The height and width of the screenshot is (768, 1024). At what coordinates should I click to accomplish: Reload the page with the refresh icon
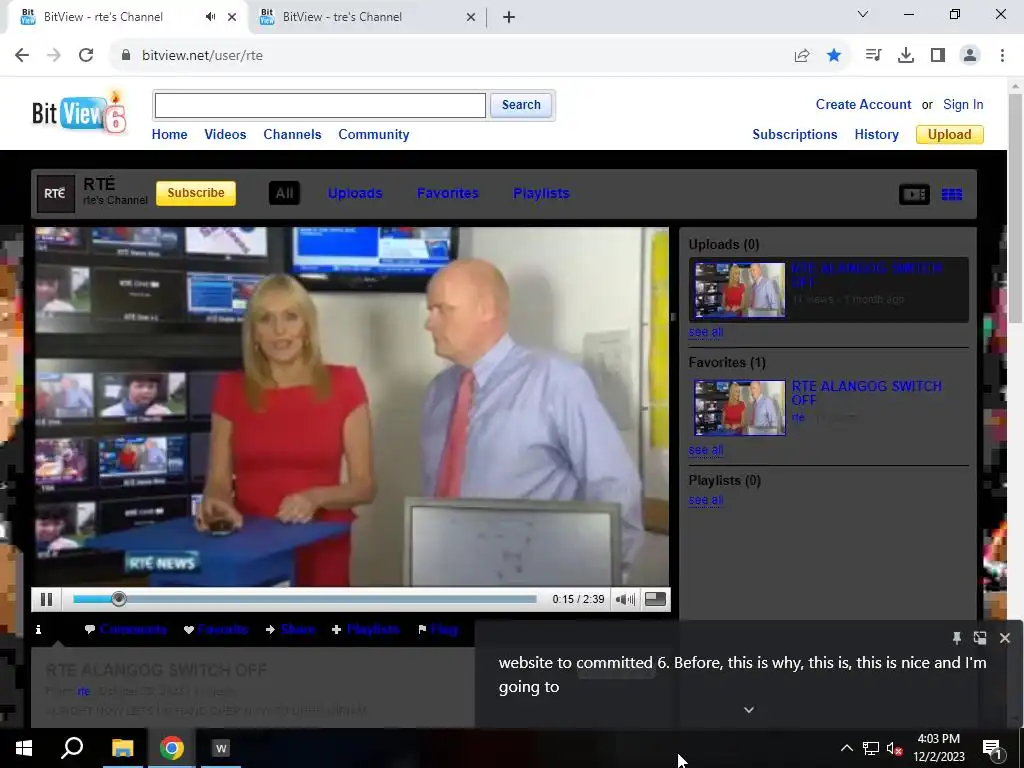[86, 56]
